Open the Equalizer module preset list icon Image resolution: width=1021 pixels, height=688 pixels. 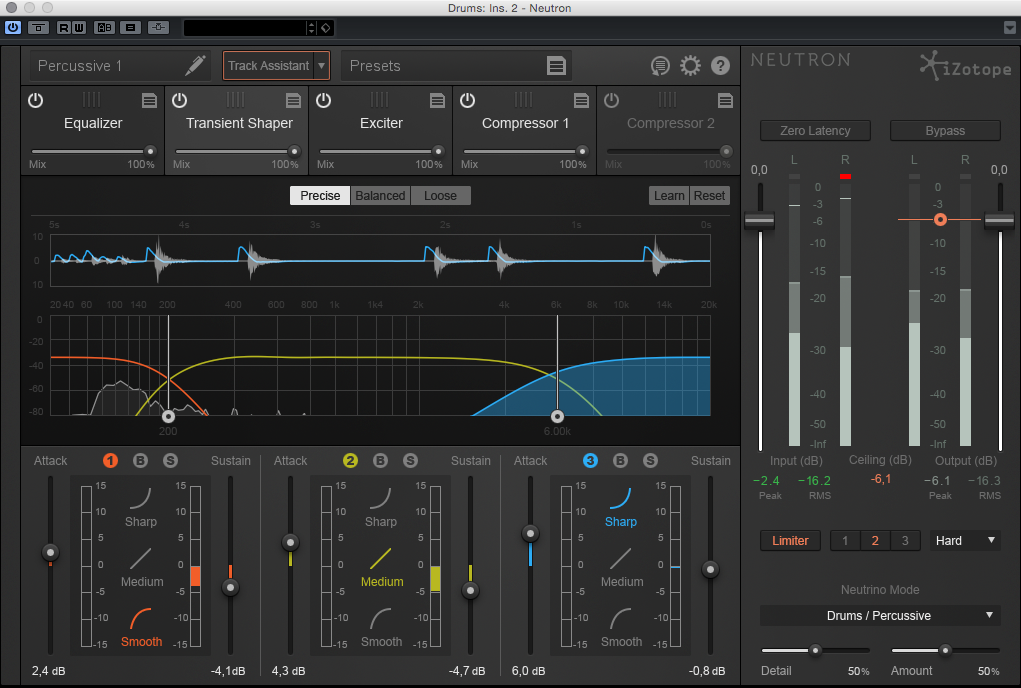point(150,100)
